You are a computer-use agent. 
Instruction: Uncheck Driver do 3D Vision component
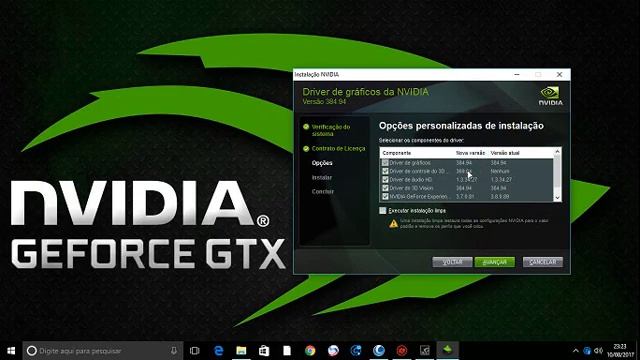click(385, 188)
